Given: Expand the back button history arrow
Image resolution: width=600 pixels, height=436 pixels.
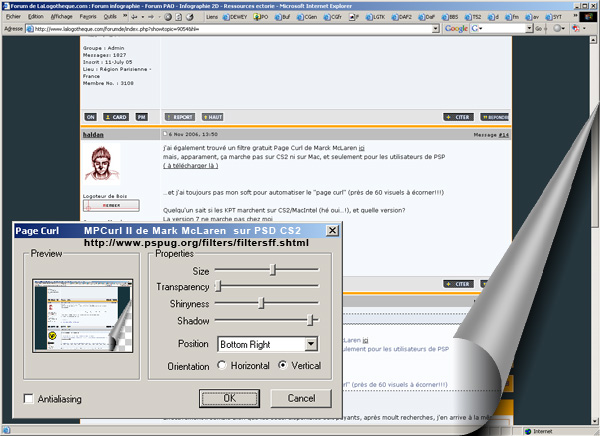Looking at the screenshot, I should click(x=143, y=17).
